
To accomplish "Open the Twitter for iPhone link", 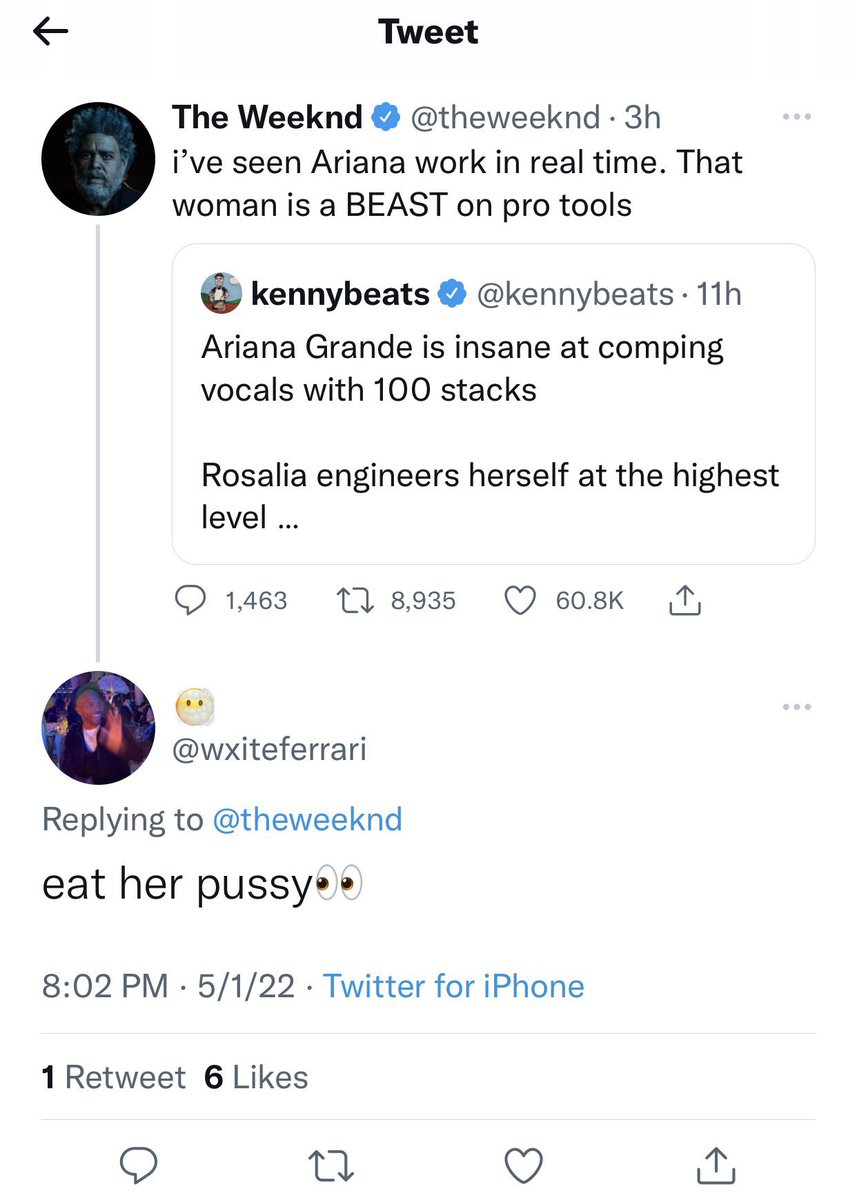I will (454, 986).
